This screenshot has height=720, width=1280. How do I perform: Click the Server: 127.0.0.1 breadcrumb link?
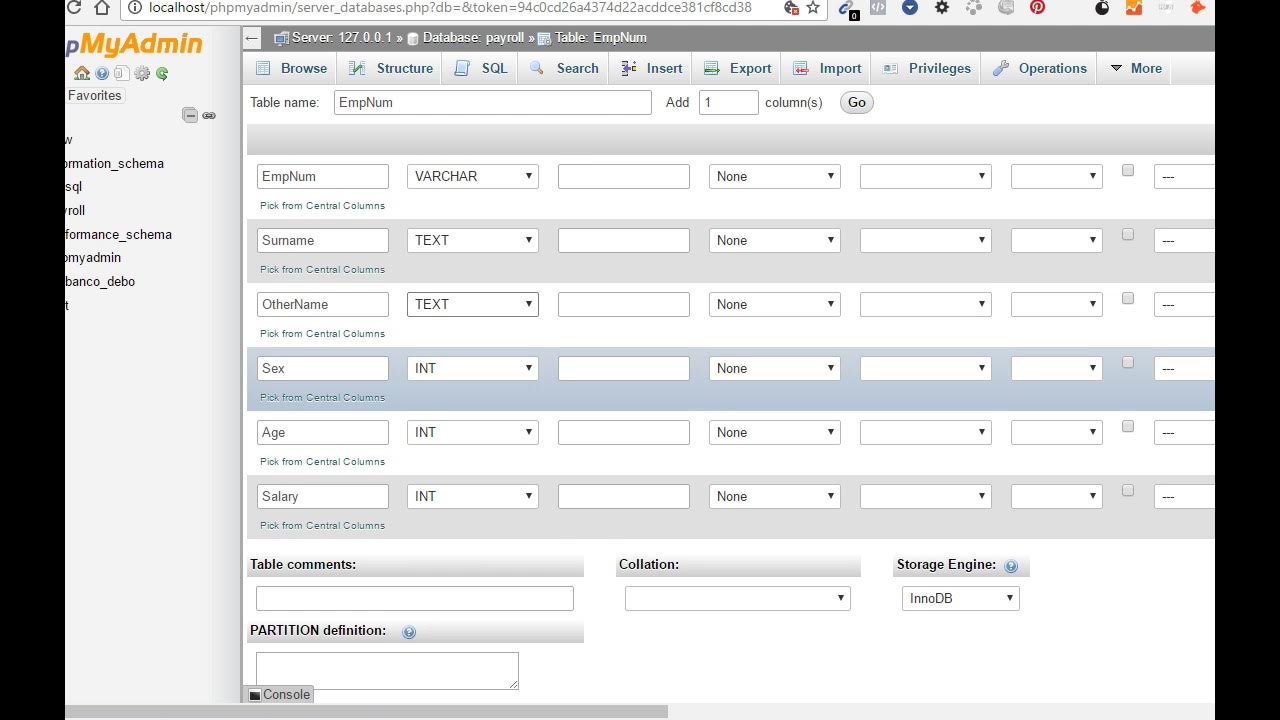(x=341, y=38)
